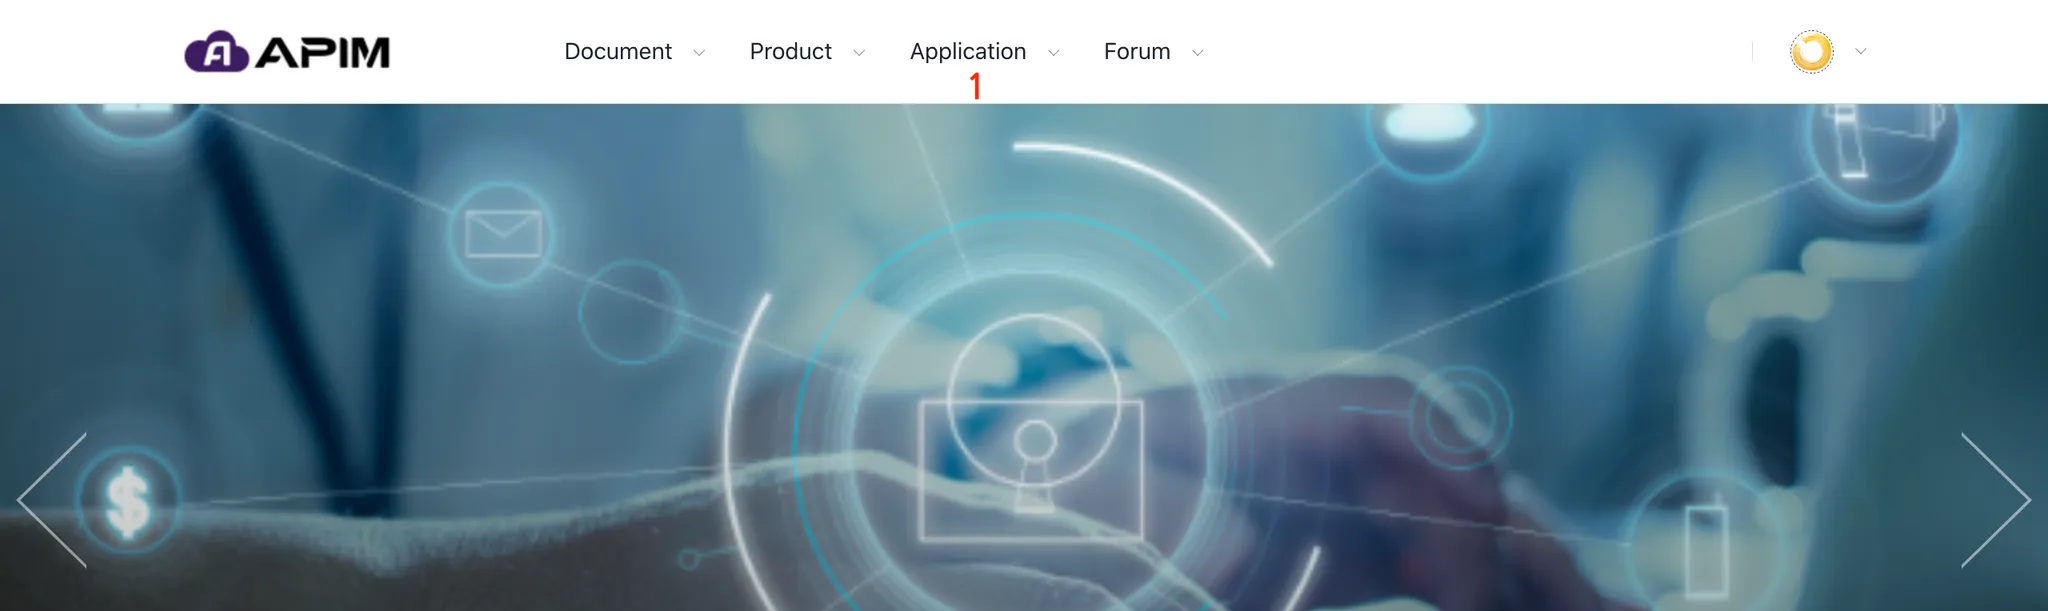Image resolution: width=2048 pixels, height=611 pixels.
Task: Expand the user account dropdown arrow
Action: tap(1860, 52)
